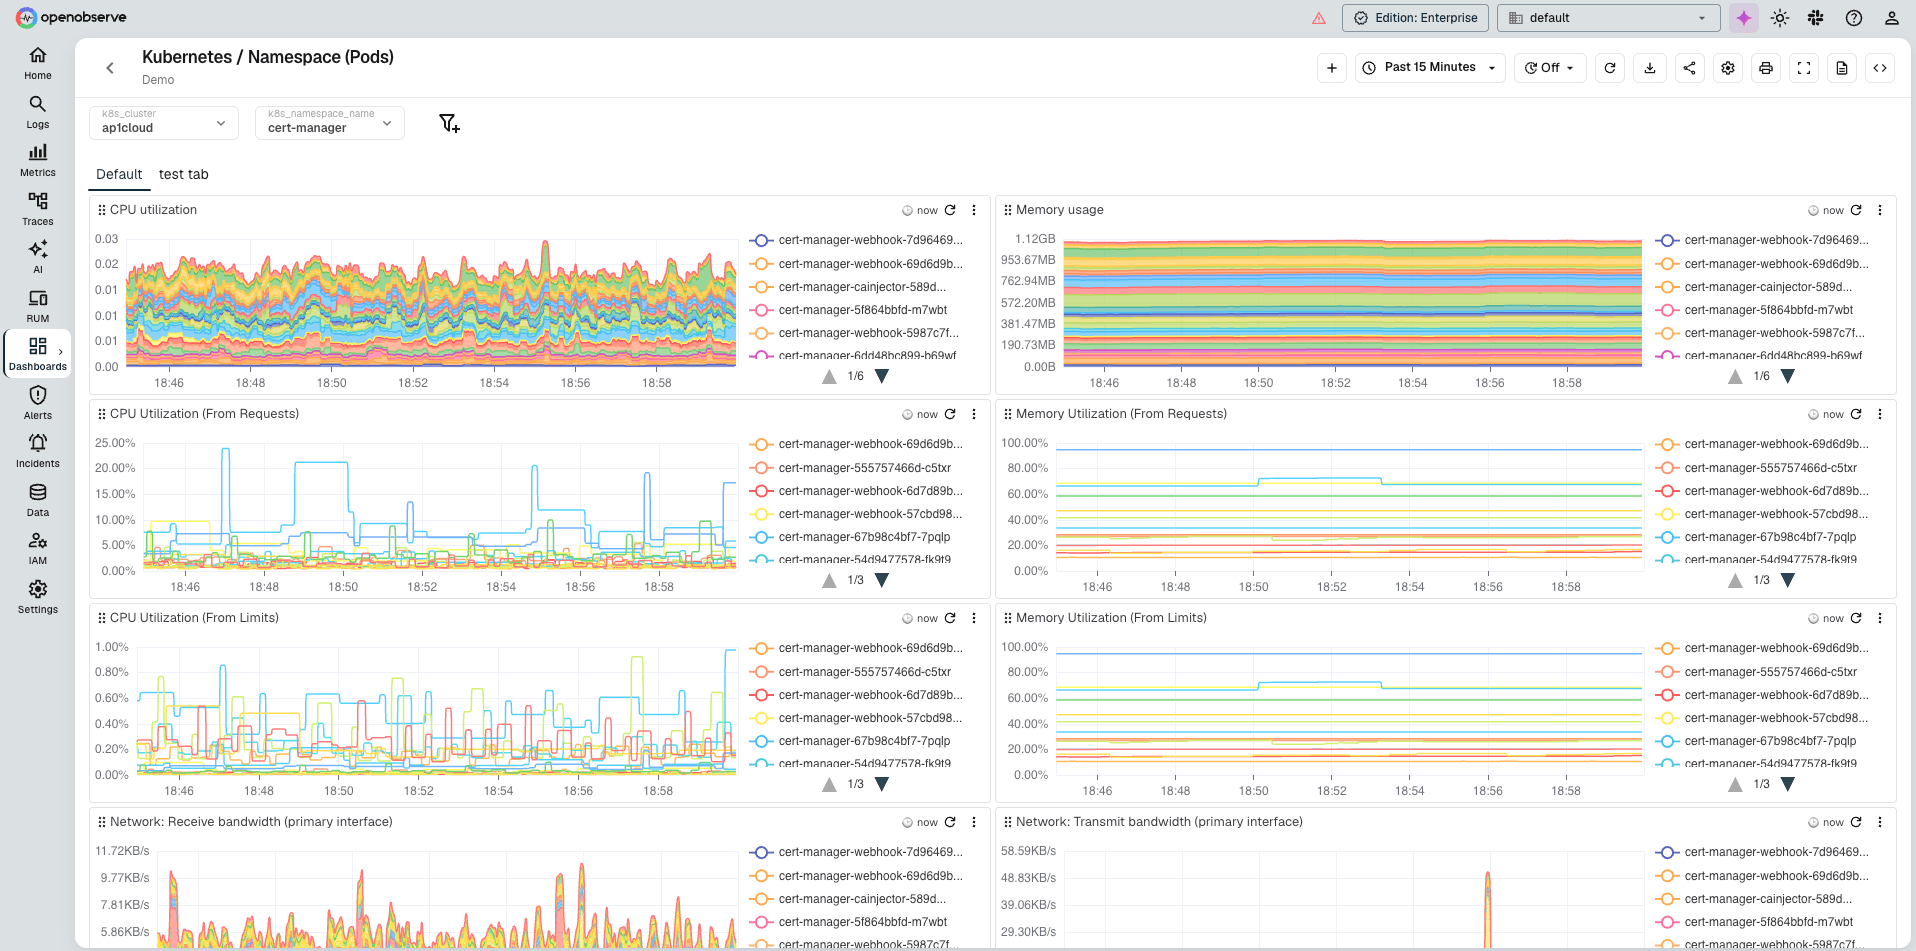Toggle cert-manager-67b98c4bf7-7pqlp in Memory Utilization (From Requests) legend

coord(1756,537)
